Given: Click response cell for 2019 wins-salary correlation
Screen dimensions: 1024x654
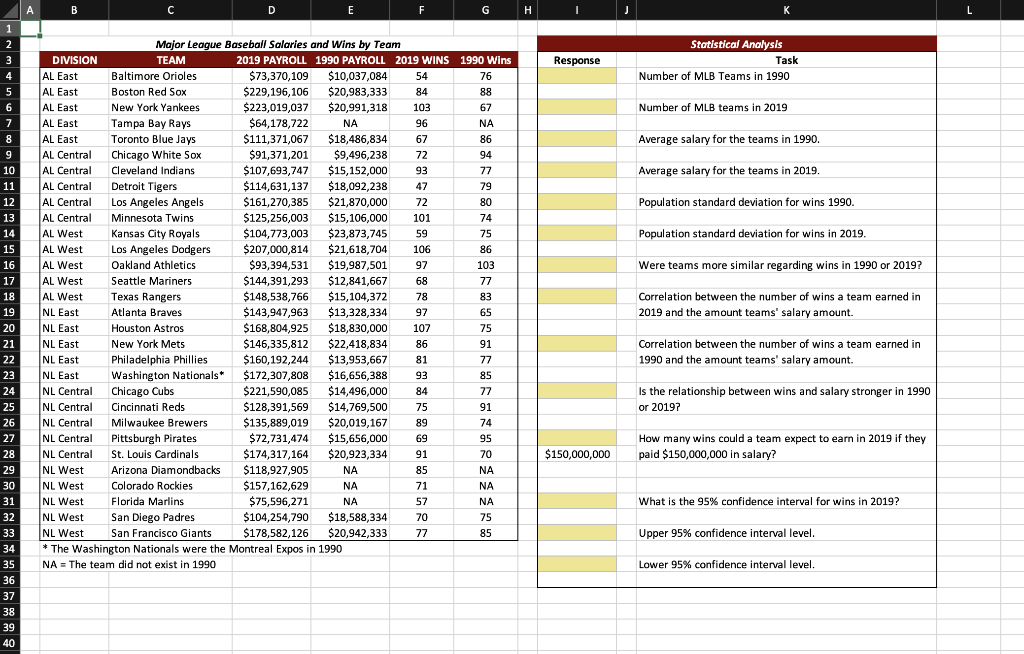Looking at the screenshot, I should click(577, 297).
